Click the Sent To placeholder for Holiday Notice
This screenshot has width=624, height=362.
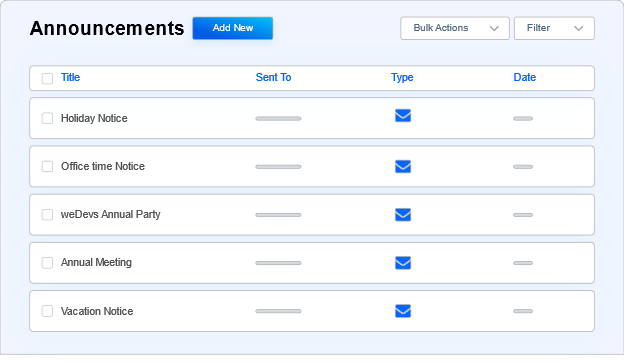point(278,119)
